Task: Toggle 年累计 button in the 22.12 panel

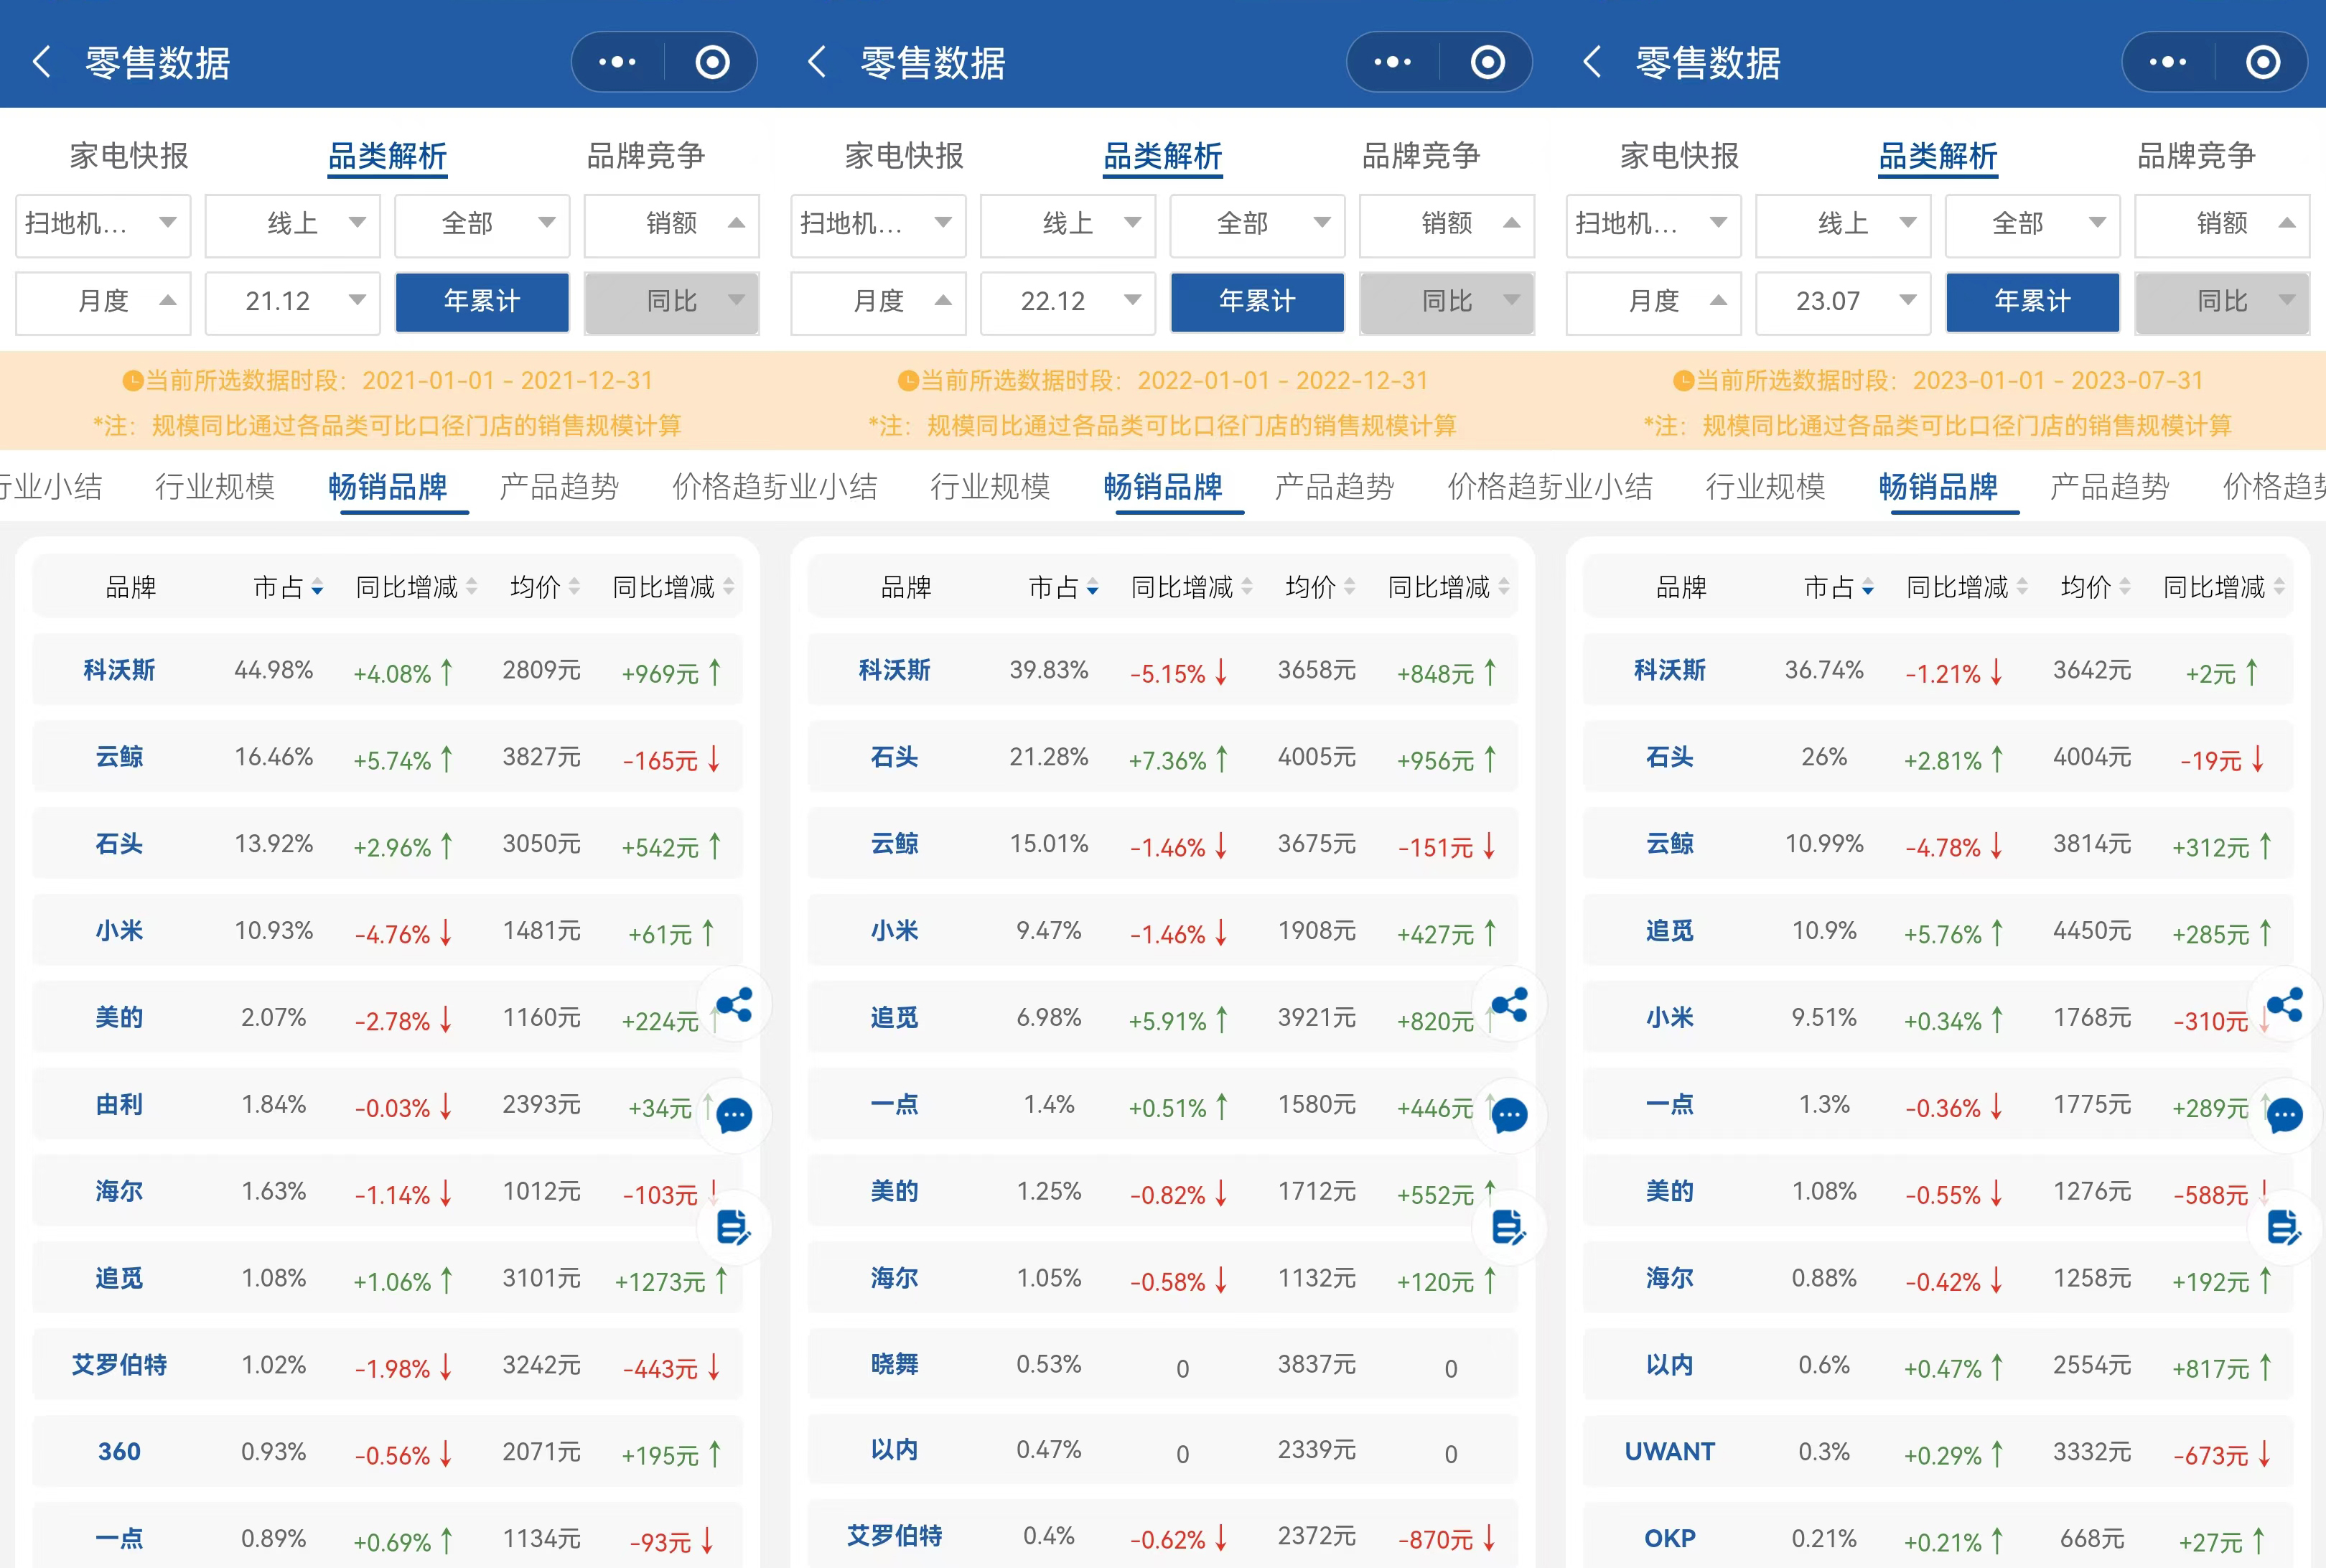Action: coord(1257,301)
